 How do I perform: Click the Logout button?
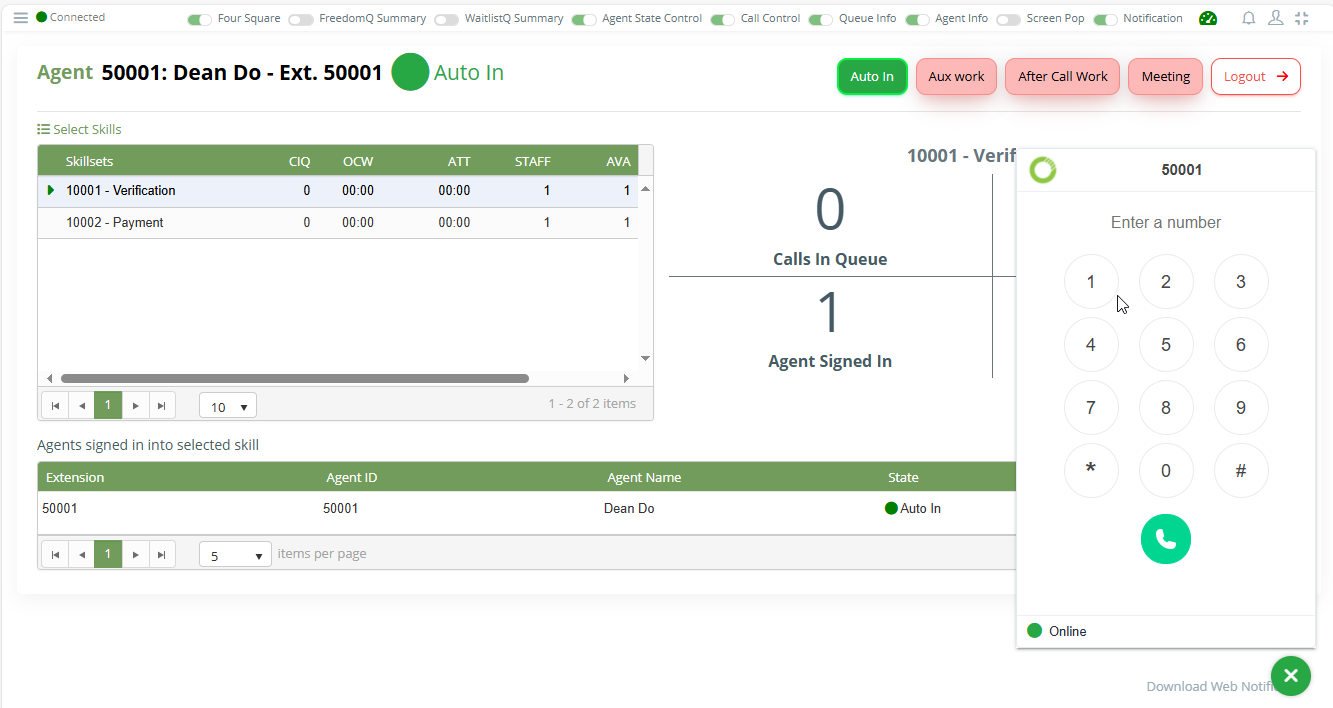tap(1255, 77)
